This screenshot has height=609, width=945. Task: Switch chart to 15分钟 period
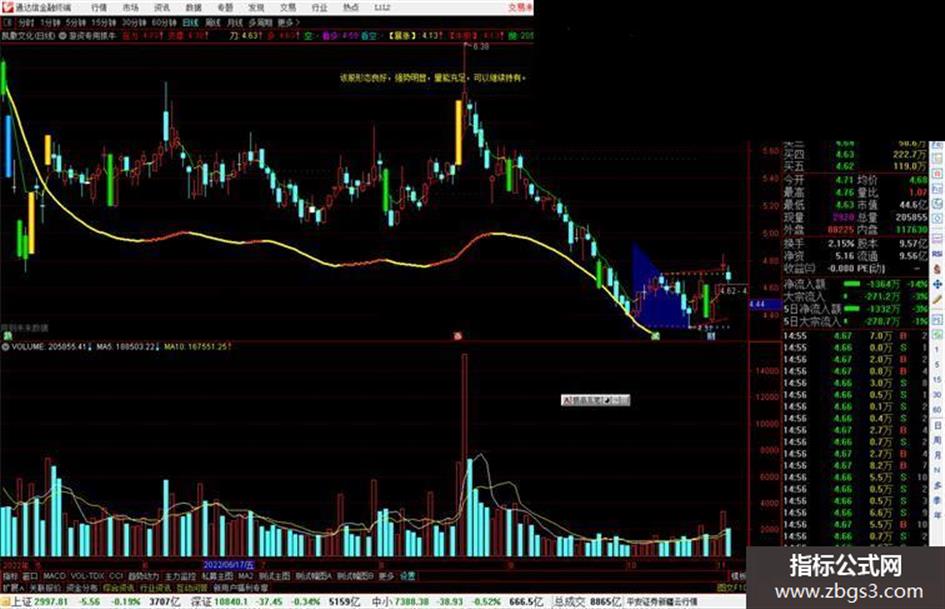point(104,23)
